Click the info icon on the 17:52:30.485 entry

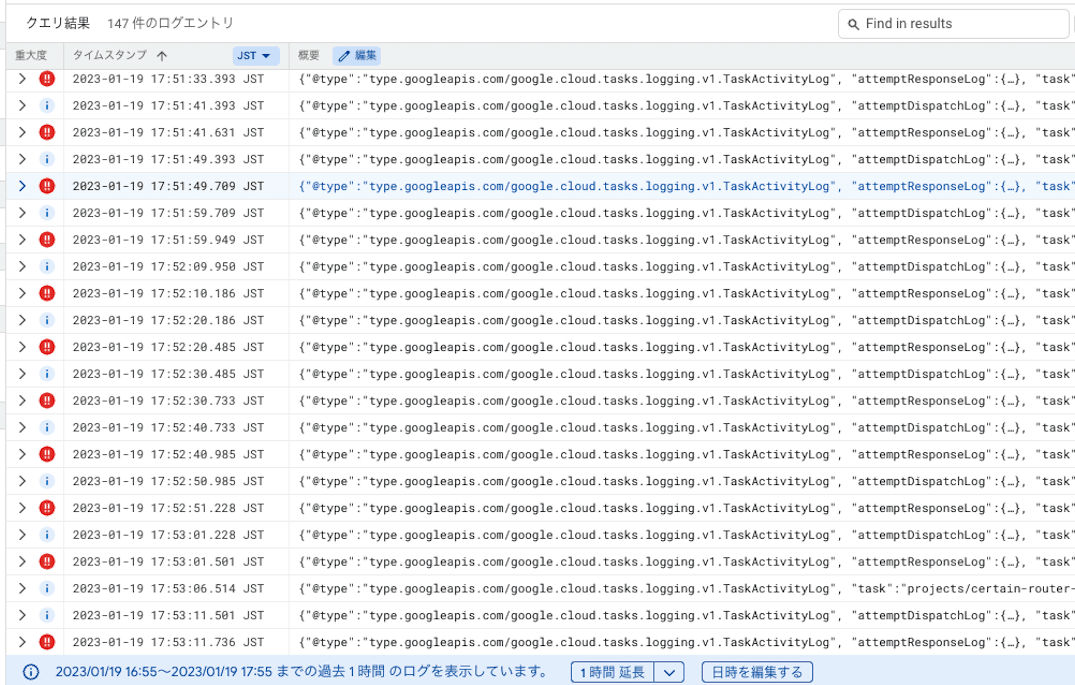pyautogui.click(x=47, y=374)
